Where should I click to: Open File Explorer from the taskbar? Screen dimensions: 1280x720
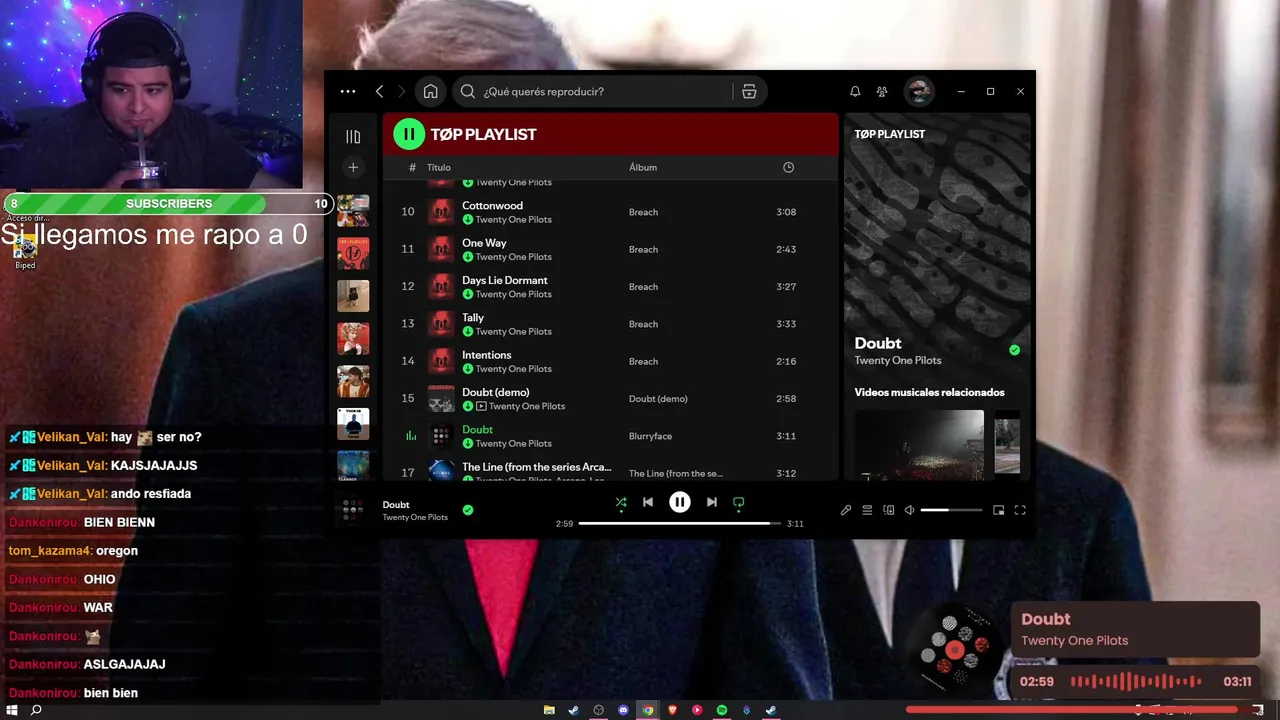click(x=549, y=710)
